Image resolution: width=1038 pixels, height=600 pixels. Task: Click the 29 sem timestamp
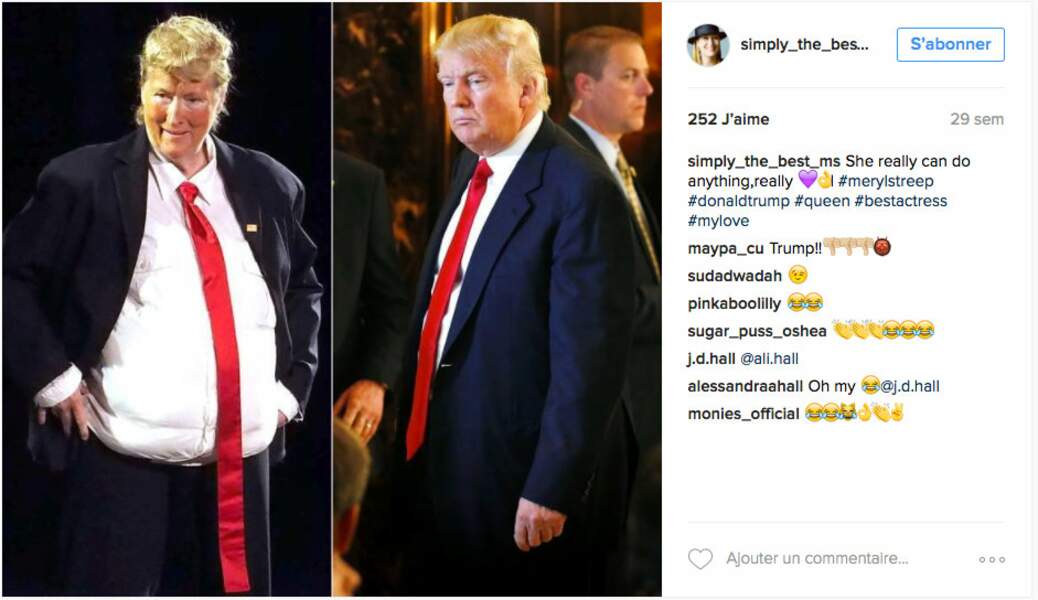coord(977,119)
